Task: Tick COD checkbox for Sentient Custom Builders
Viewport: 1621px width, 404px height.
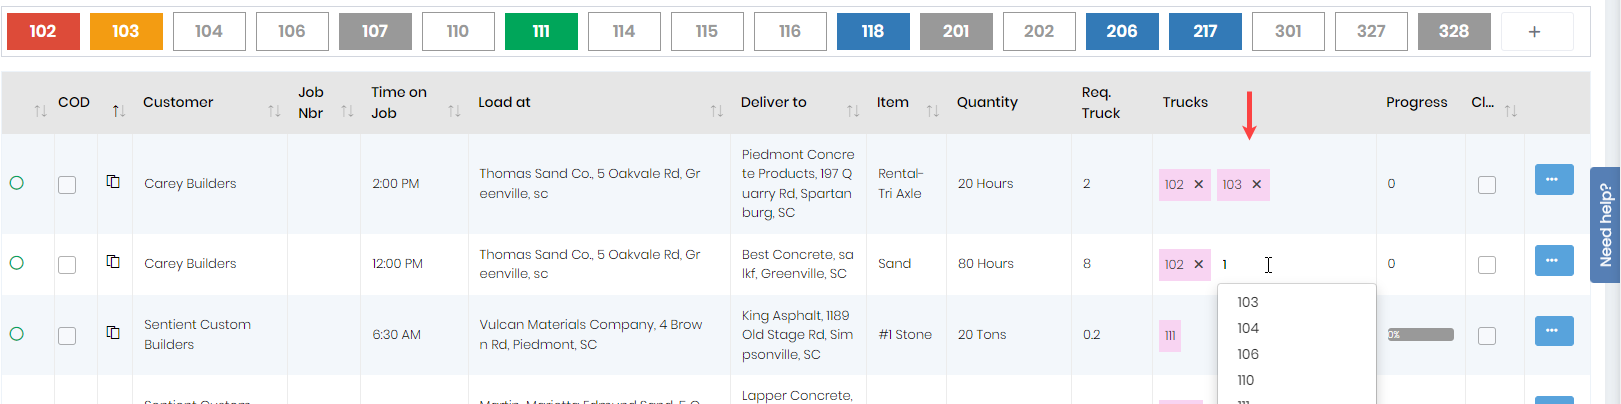Action: pyautogui.click(x=67, y=336)
